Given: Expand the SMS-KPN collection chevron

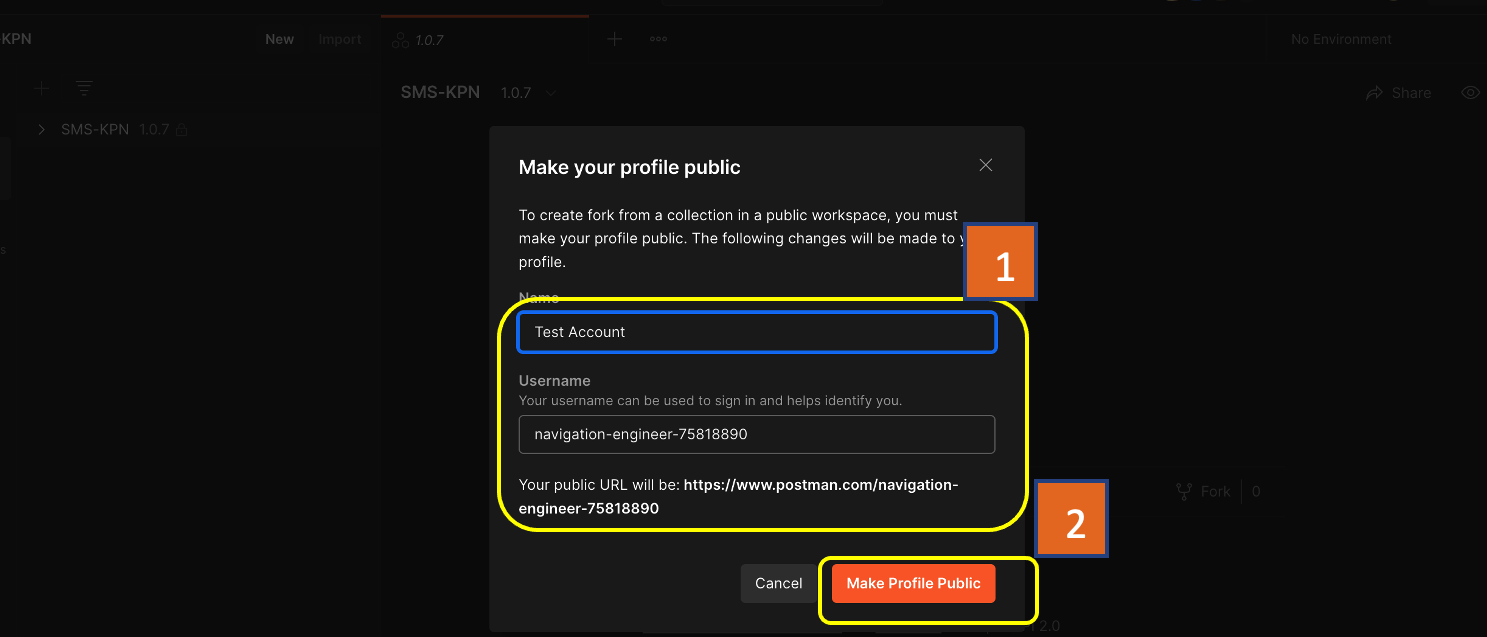Looking at the screenshot, I should coord(41,129).
